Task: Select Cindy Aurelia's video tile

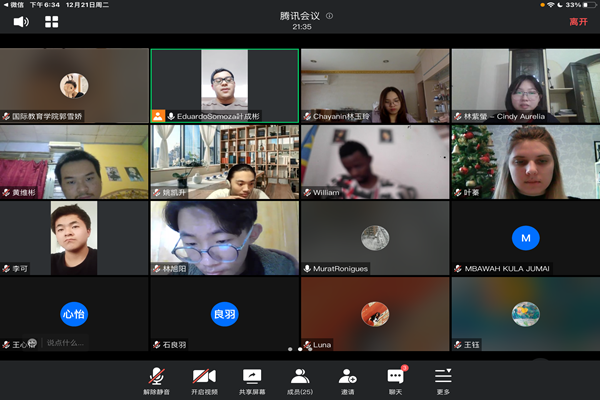Action: 525,85
